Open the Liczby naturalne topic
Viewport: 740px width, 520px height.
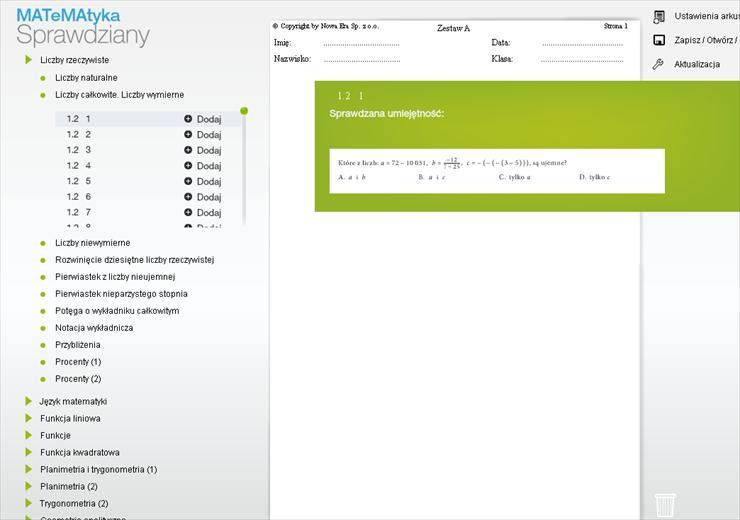86,78
